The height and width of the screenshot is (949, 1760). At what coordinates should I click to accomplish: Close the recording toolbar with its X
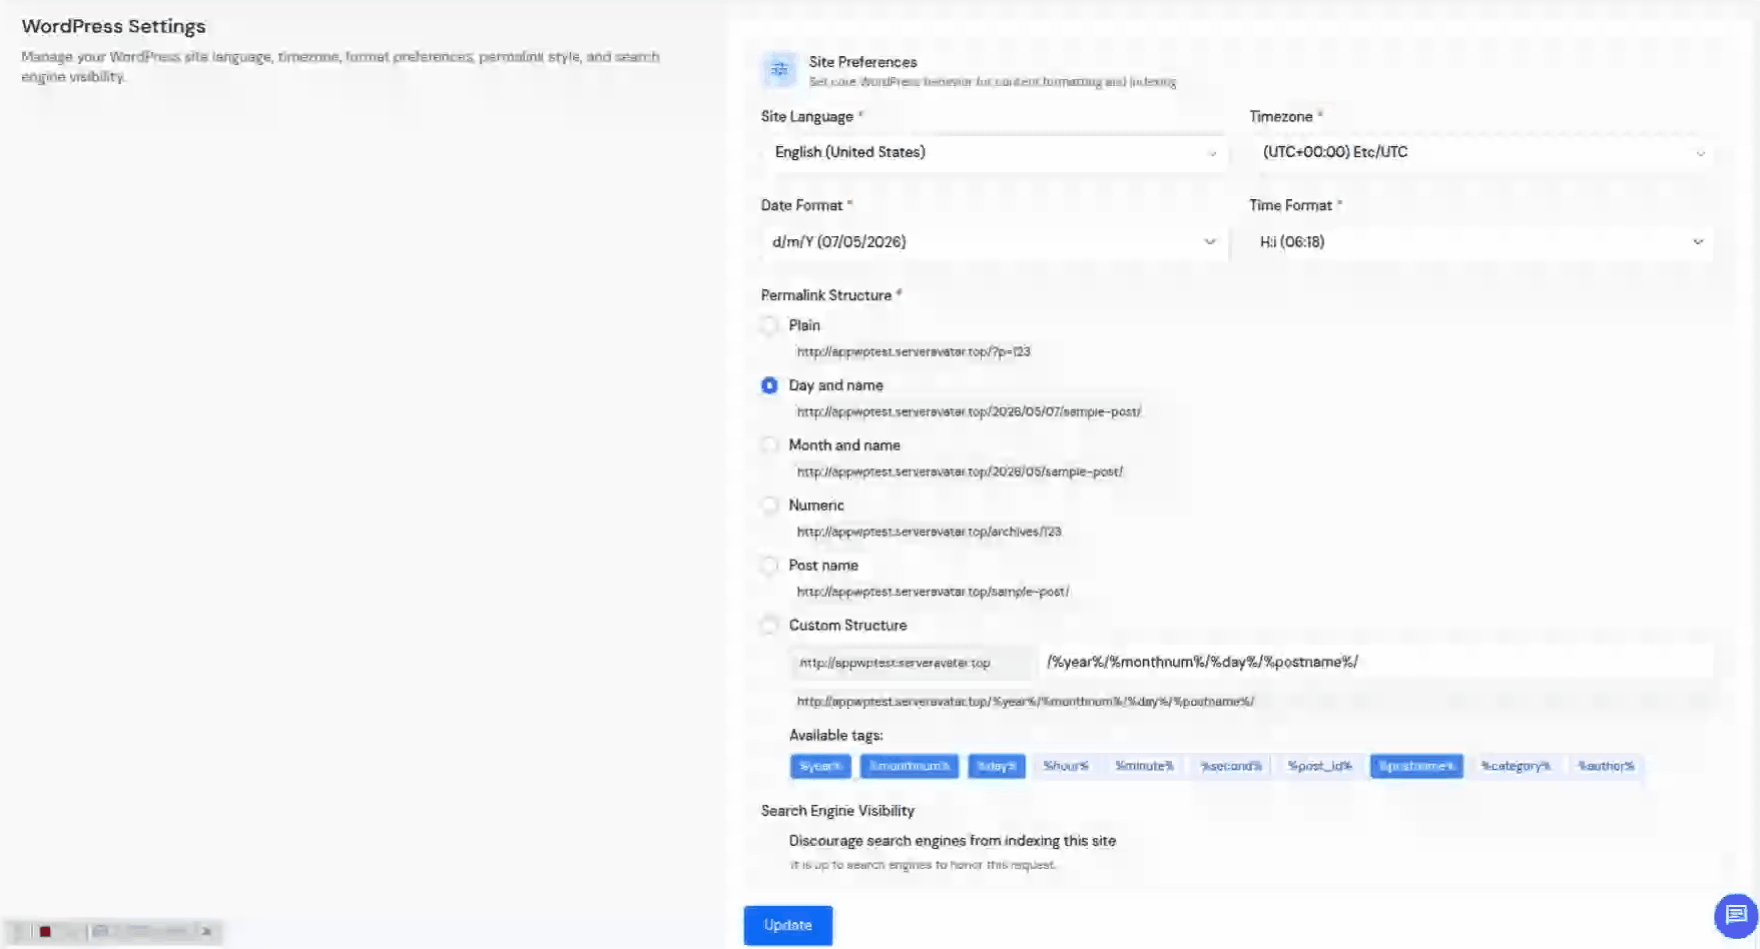(207, 931)
